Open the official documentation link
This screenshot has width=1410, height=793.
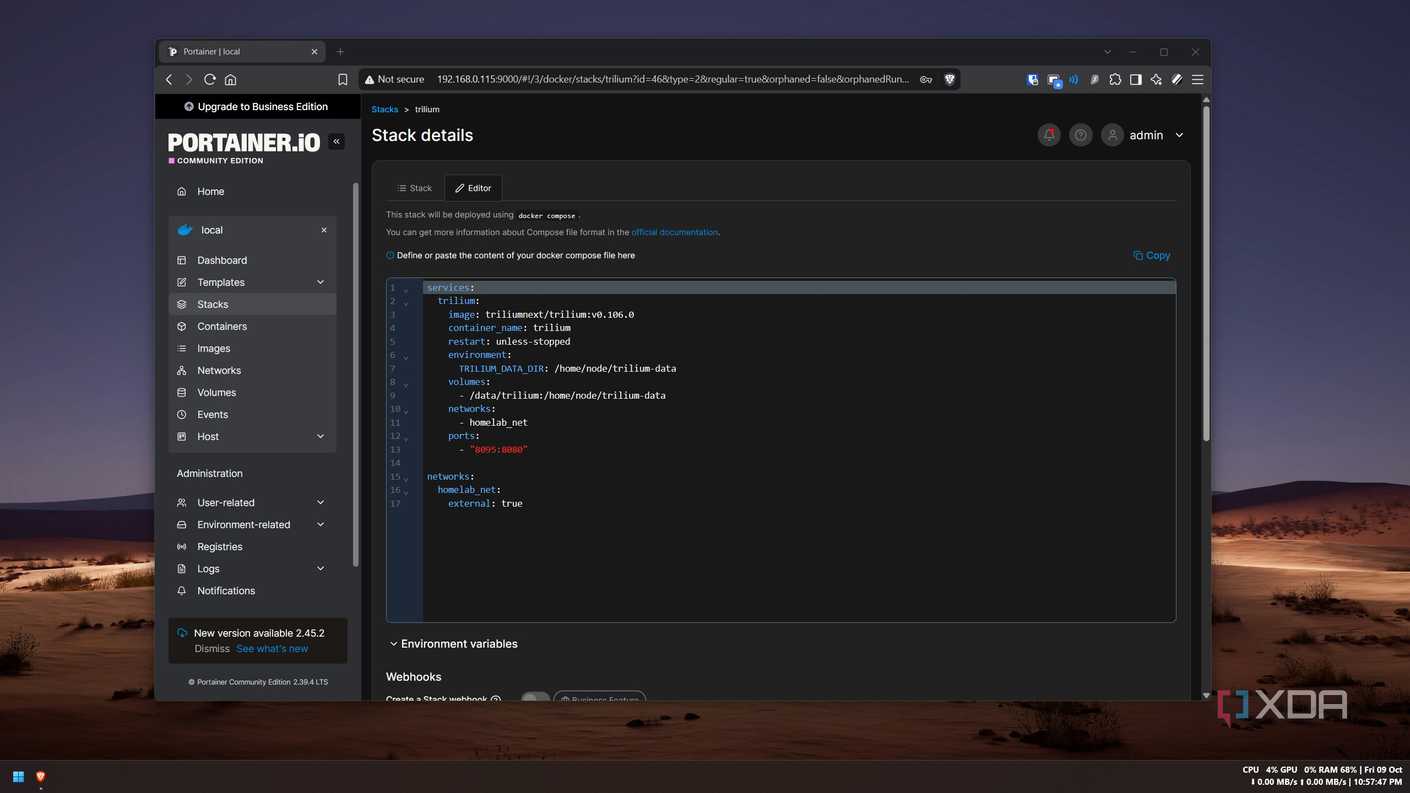(675, 232)
